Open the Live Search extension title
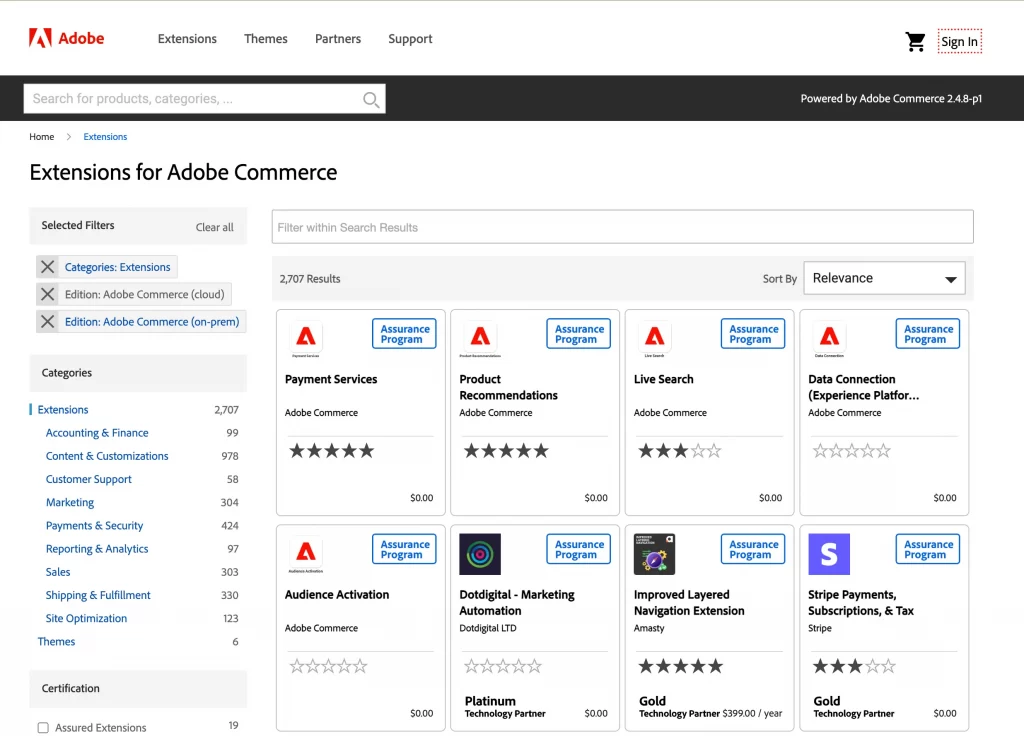 (x=664, y=379)
